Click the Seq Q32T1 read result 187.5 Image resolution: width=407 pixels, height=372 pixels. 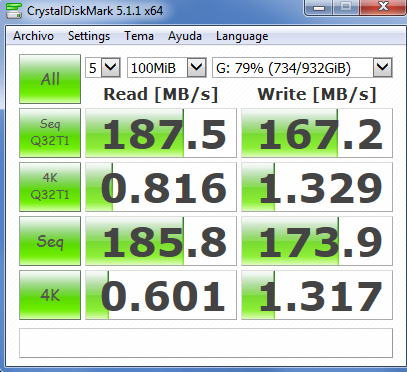click(x=161, y=133)
